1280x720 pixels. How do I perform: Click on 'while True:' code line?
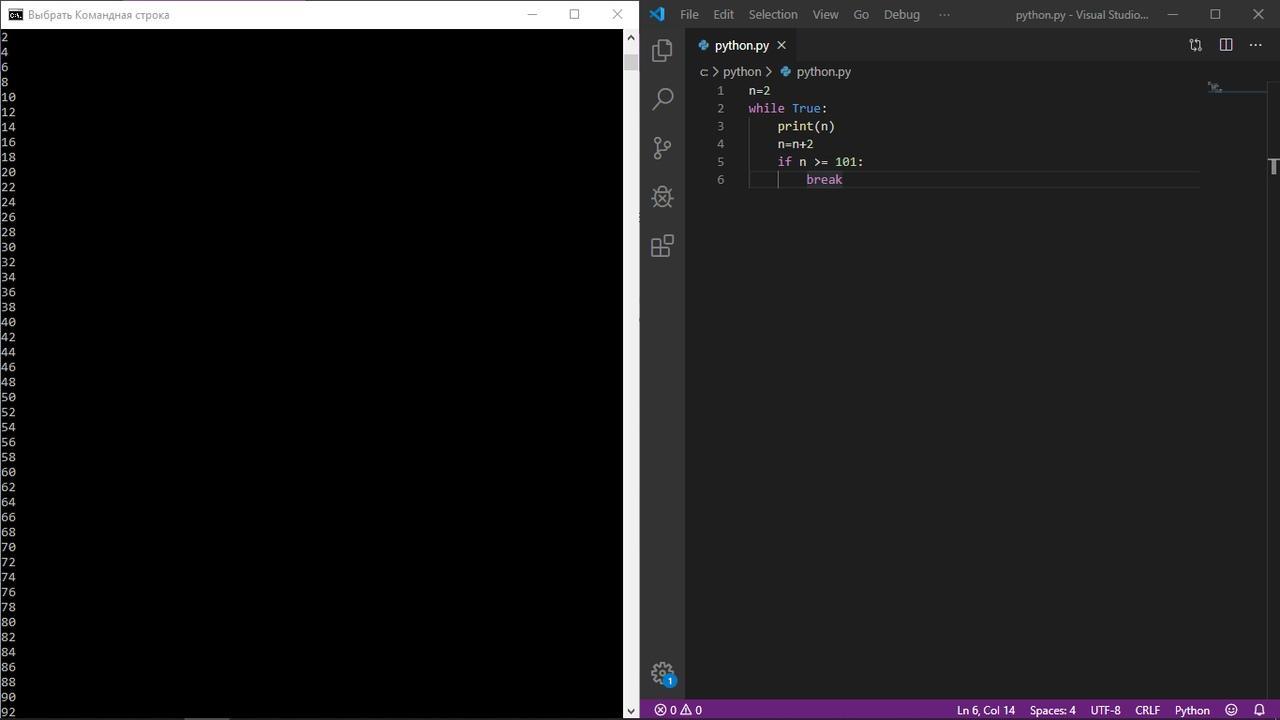coord(788,108)
